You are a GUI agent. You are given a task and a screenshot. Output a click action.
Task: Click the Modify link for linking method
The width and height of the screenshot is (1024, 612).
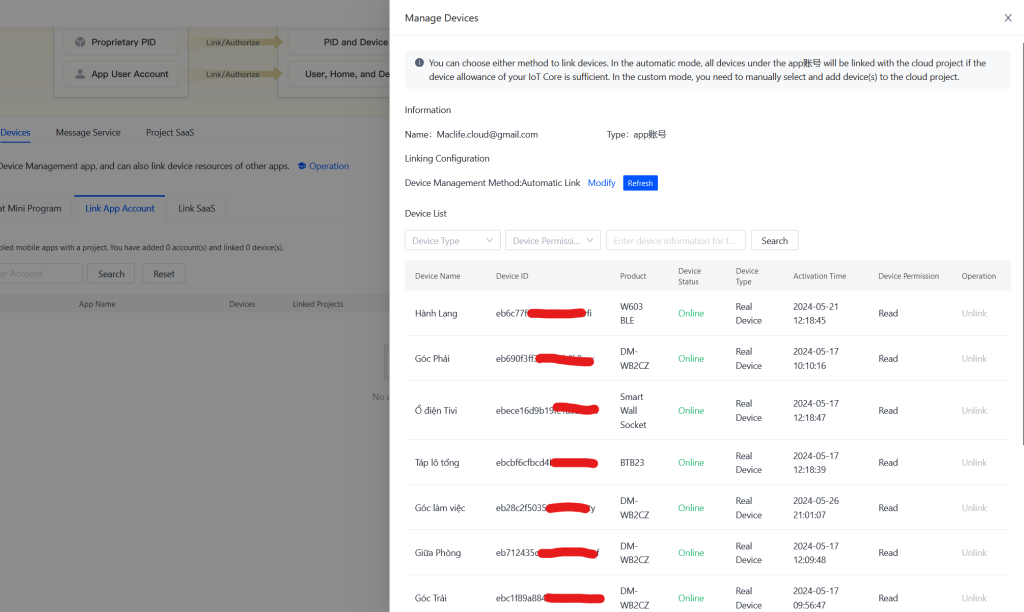point(601,183)
